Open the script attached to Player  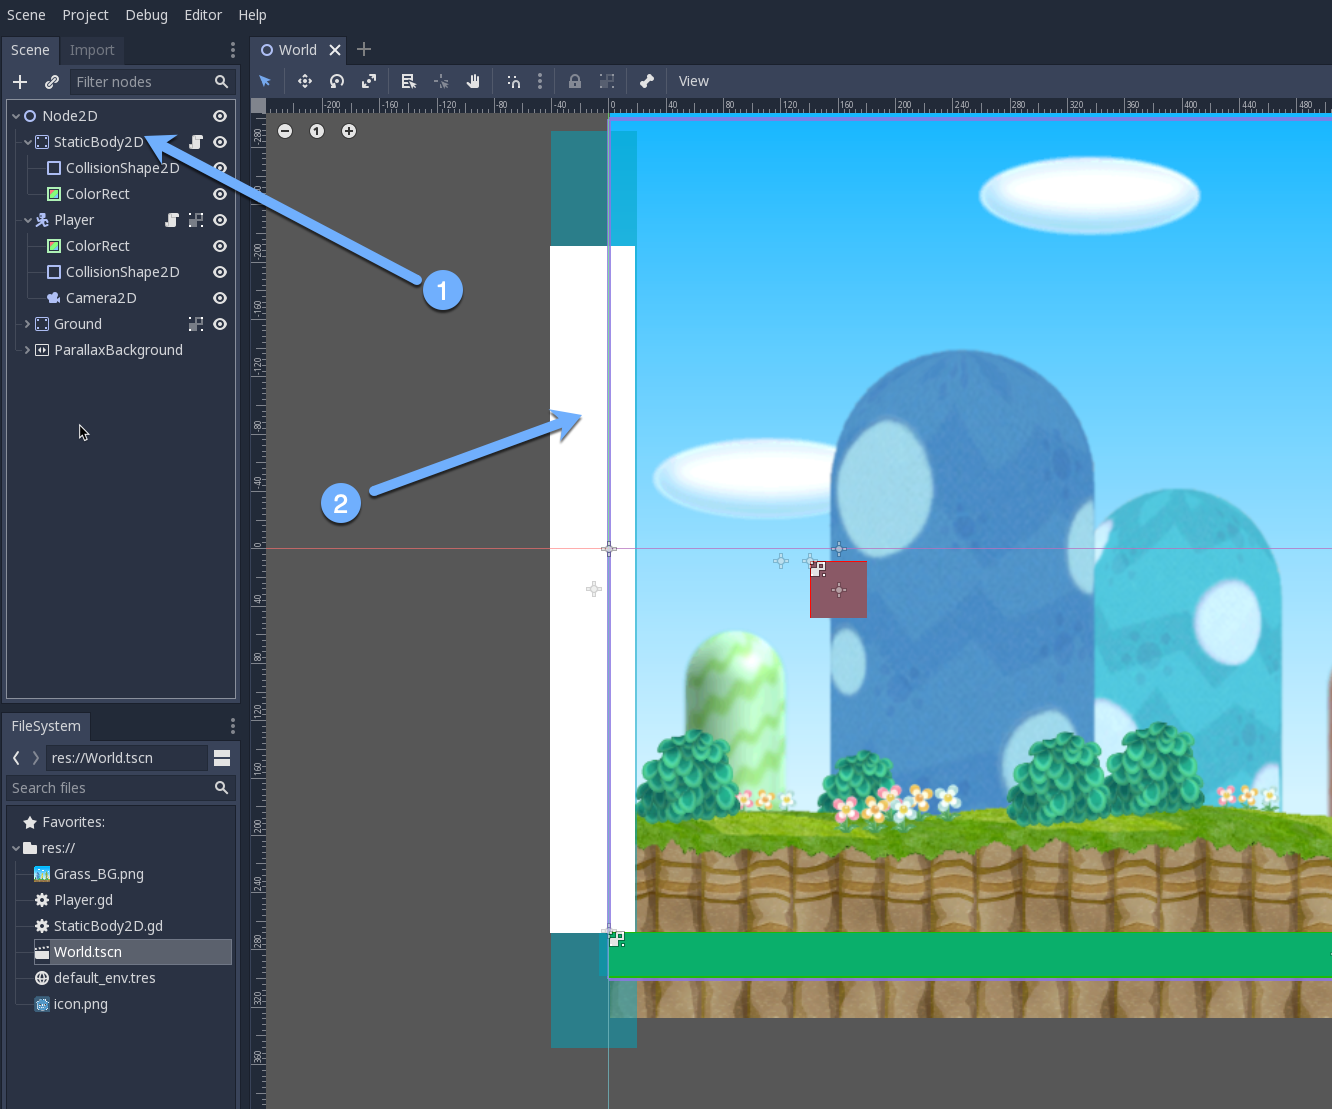(x=172, y=220)
